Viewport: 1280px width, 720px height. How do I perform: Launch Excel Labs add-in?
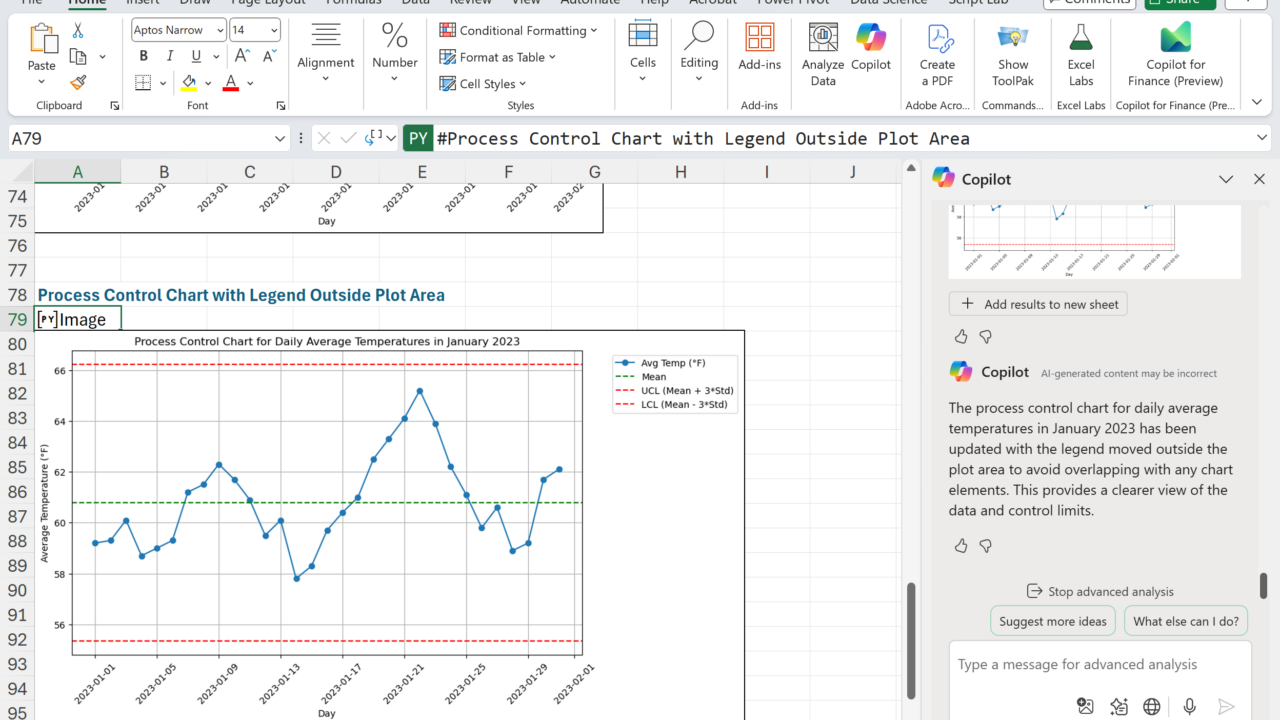tap(1081, 55)
